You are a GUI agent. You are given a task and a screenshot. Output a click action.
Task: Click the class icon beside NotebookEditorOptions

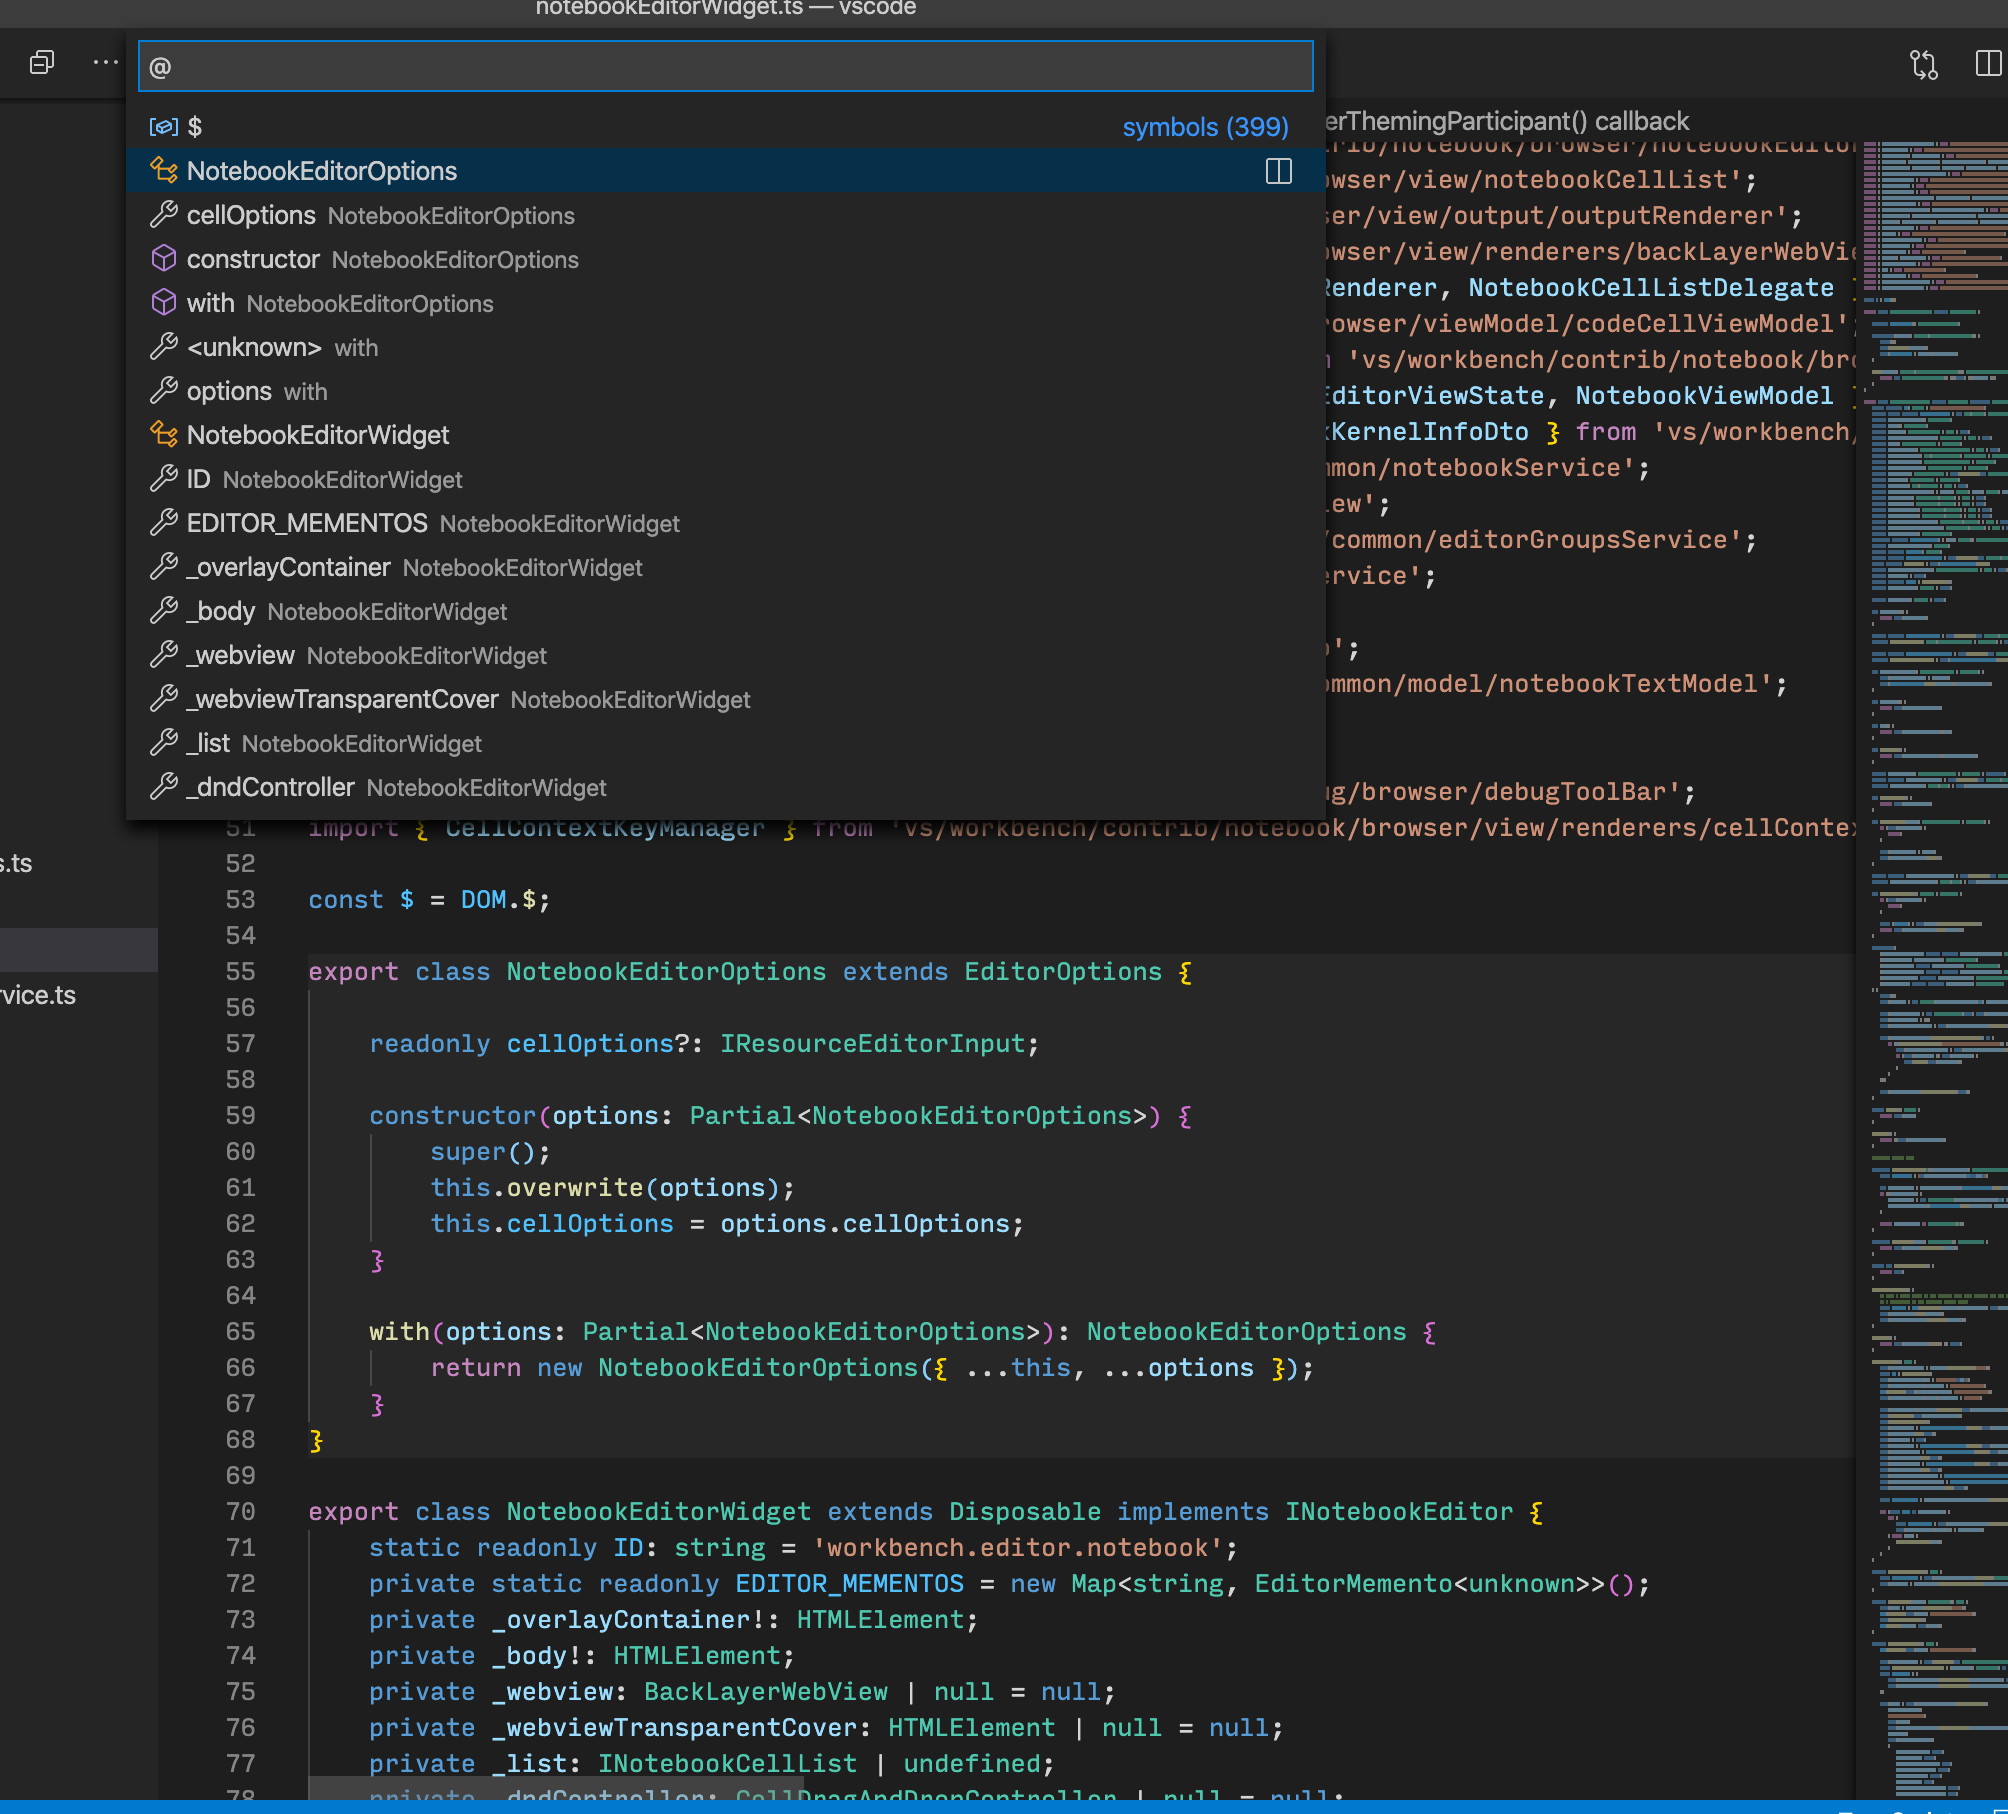point(163,171)
